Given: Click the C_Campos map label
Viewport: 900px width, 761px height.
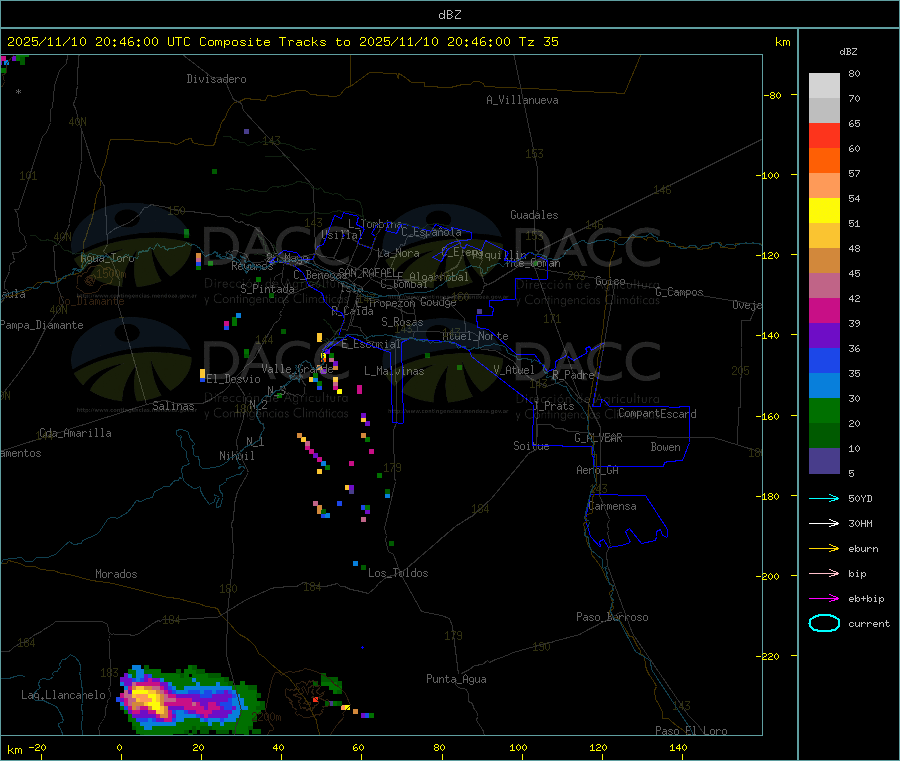Looking at the screenshot, I should [680, 292].
